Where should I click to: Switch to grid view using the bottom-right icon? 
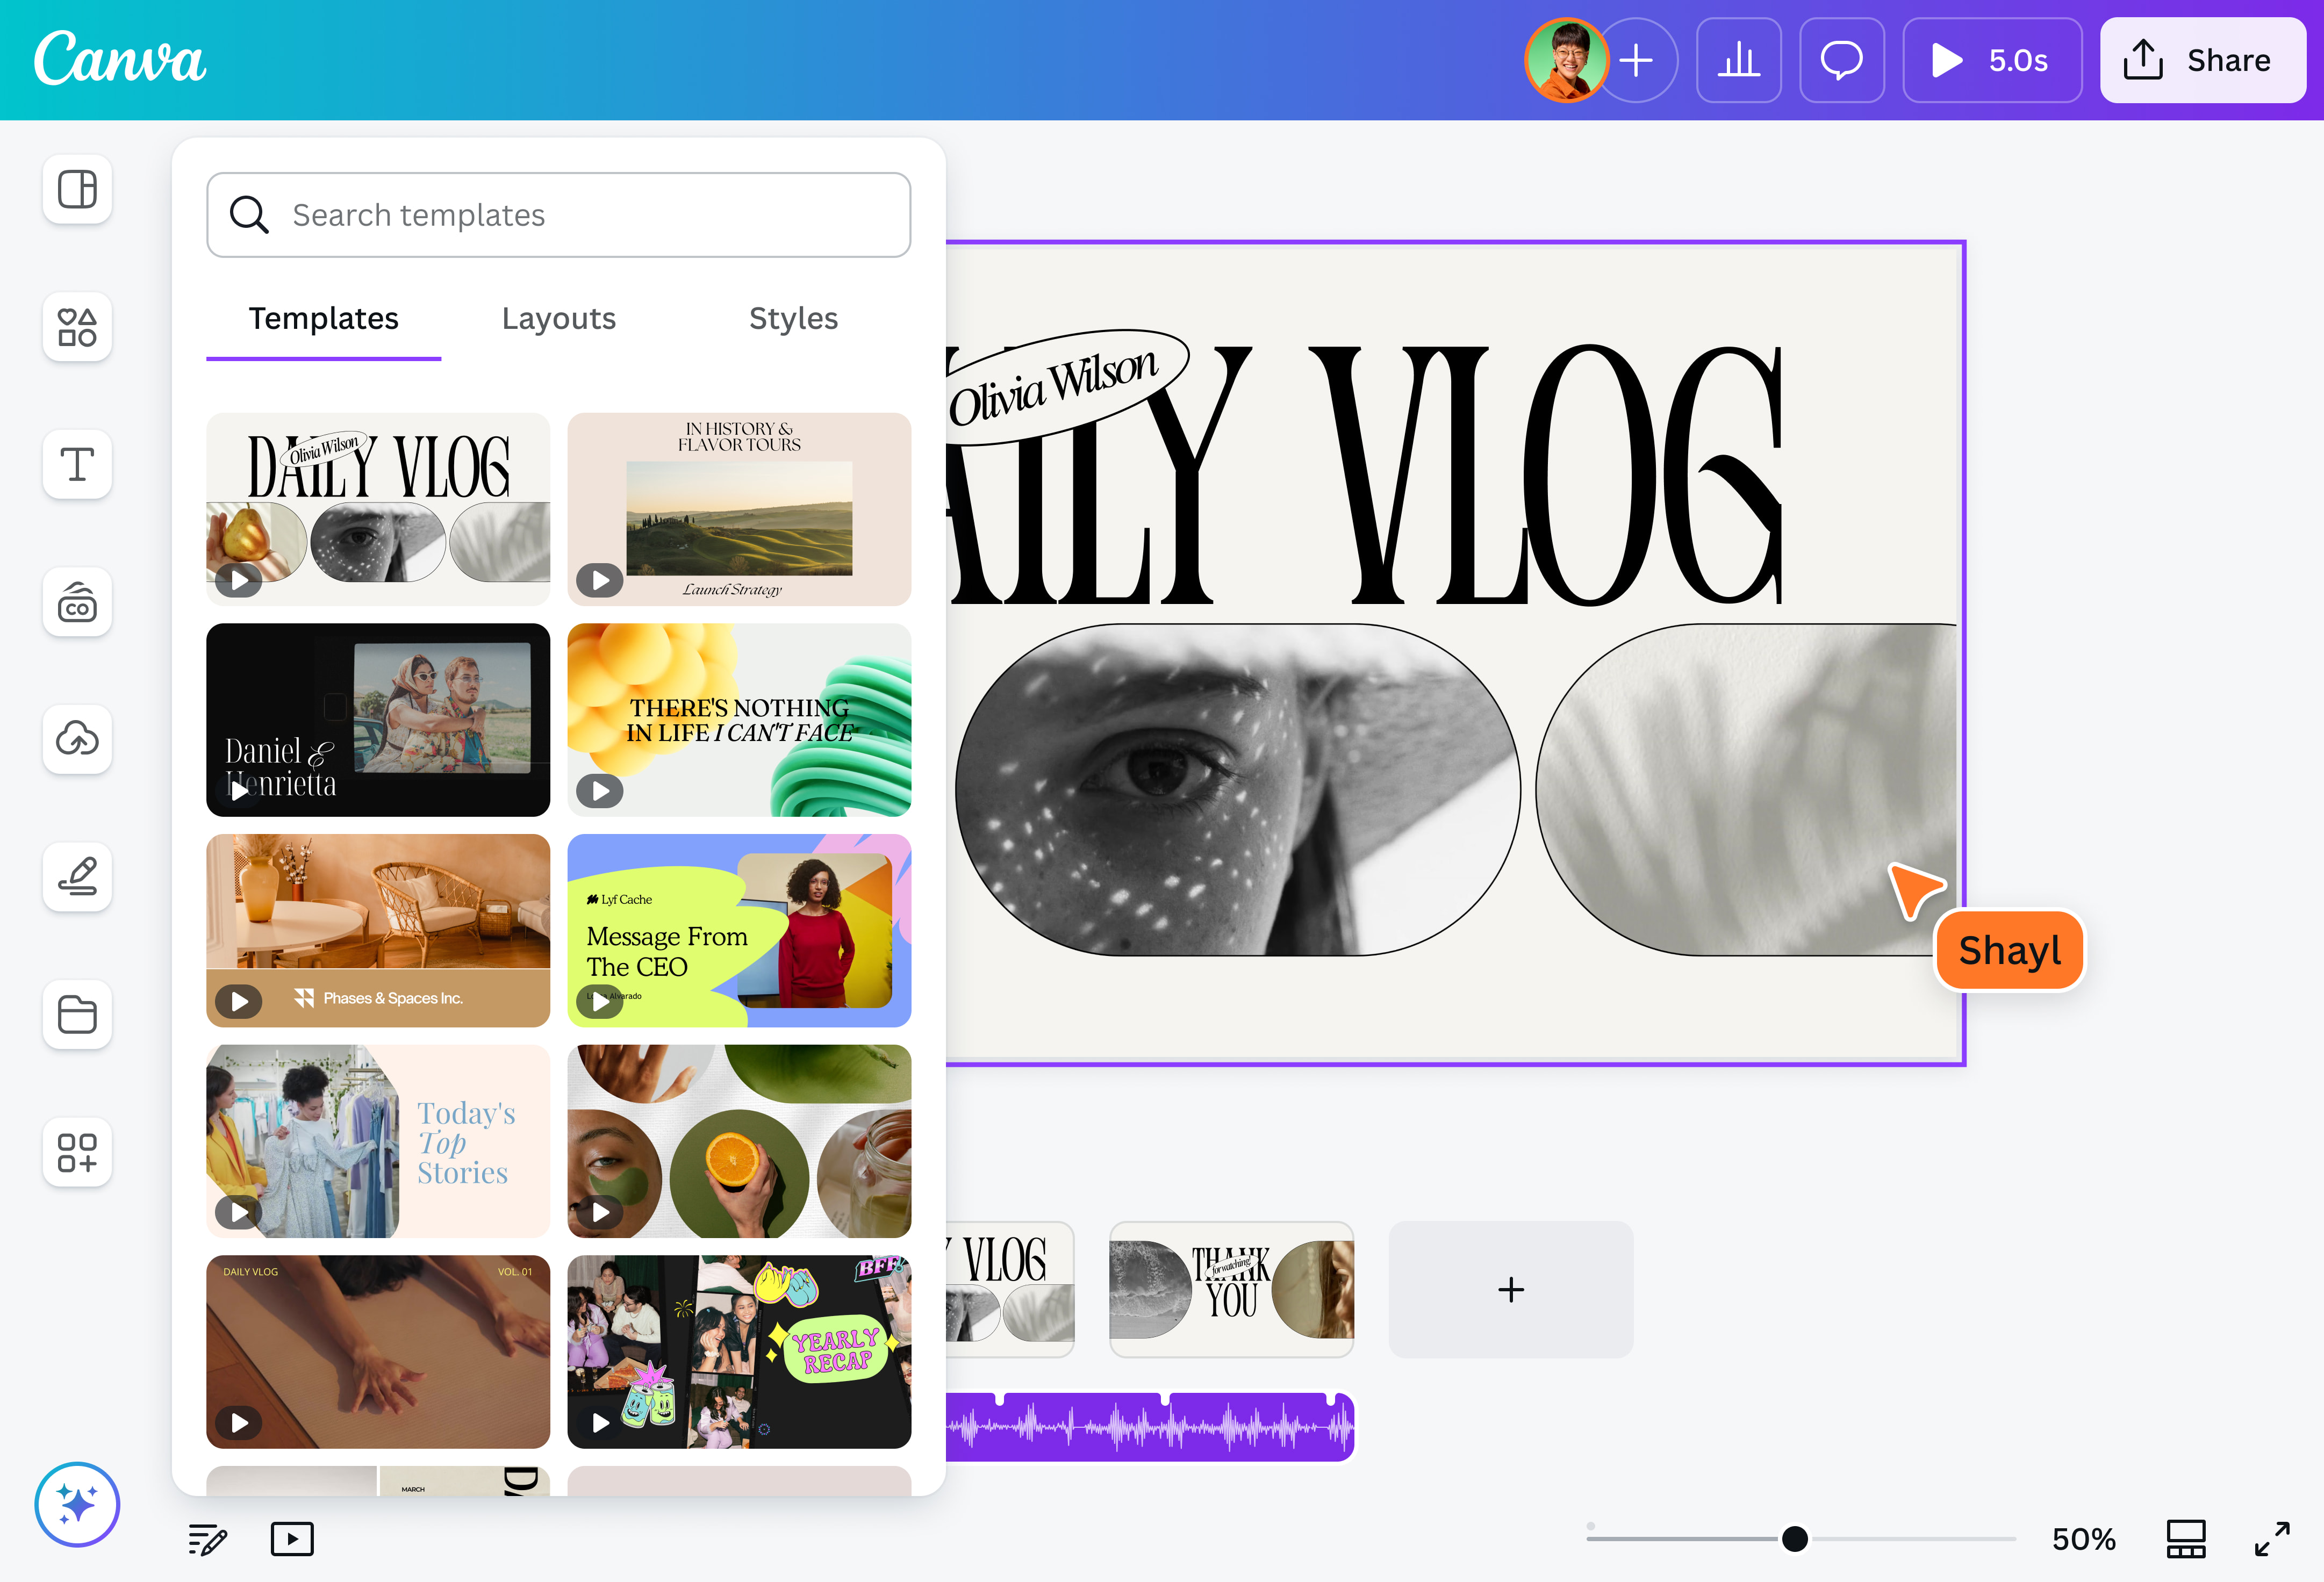pos(2186,1539)
